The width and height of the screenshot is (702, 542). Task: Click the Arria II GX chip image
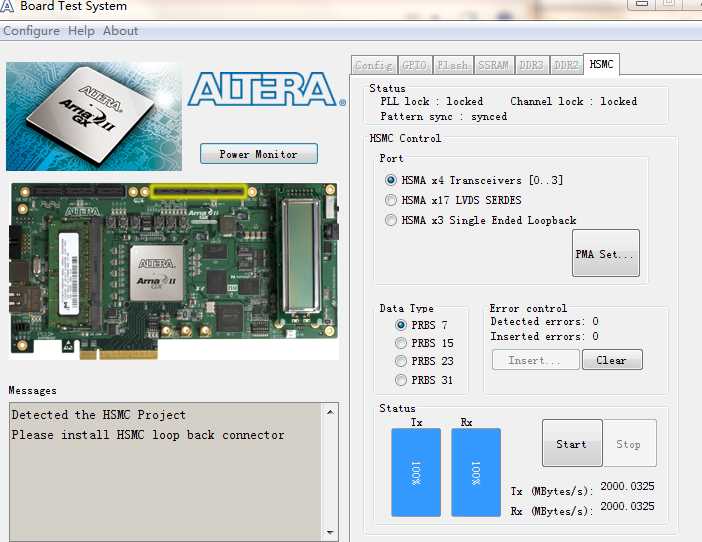point(94,116)
